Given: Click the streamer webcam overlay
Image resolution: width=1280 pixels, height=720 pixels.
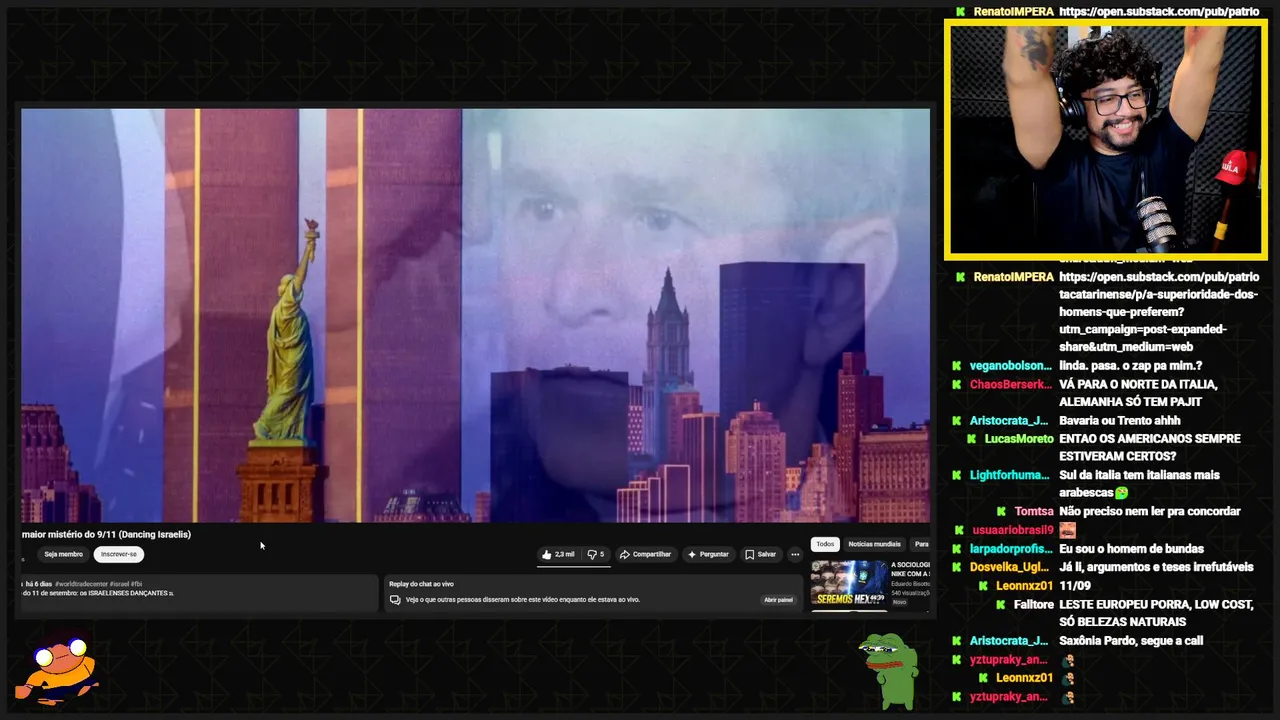Looking at the screenshot, I should 1106,139.
